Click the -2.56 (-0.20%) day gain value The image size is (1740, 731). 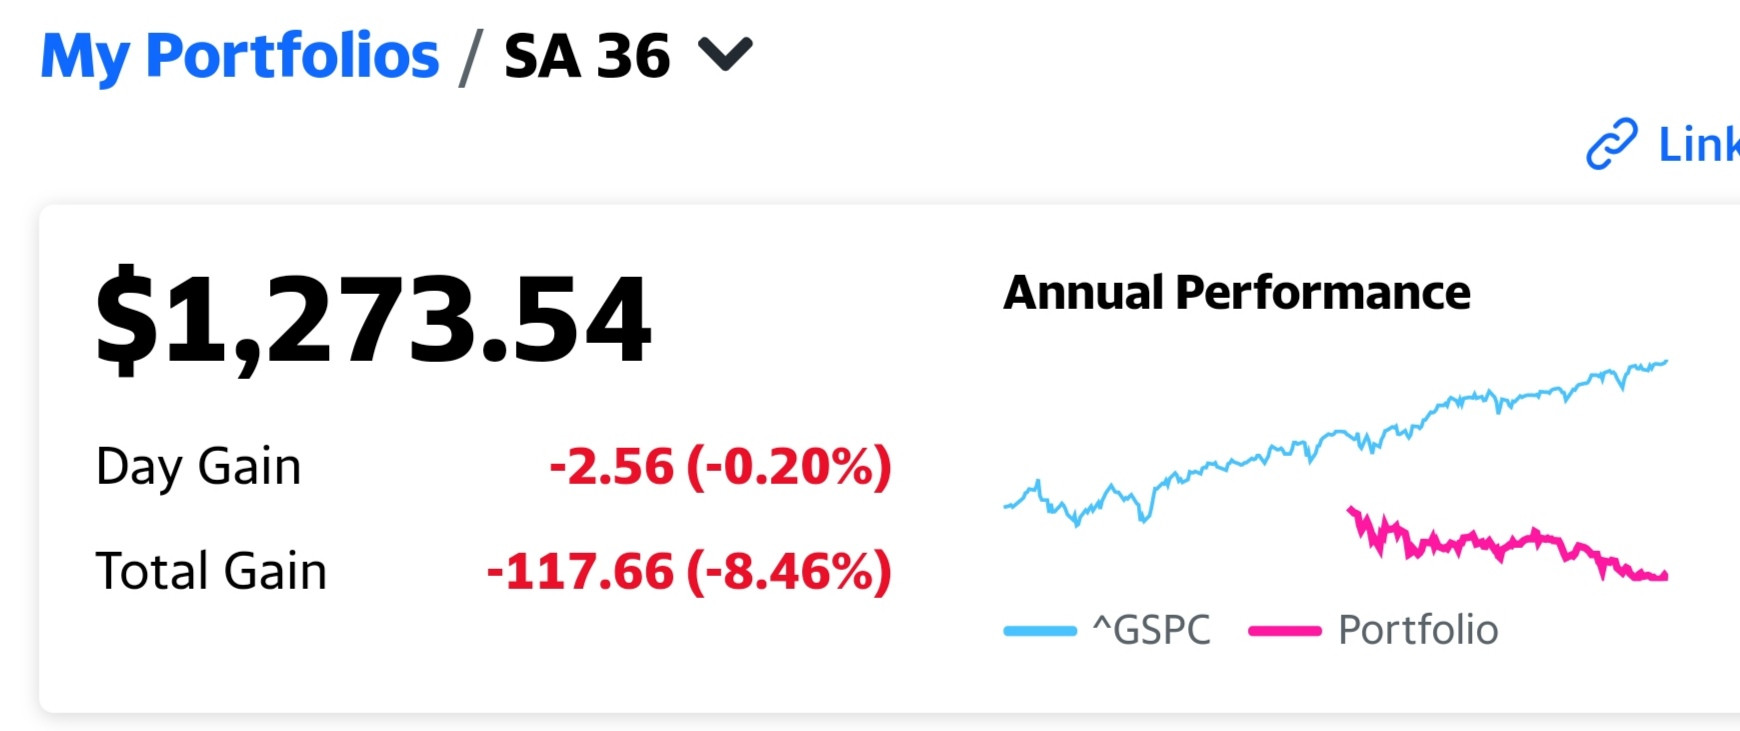click(x=720, y=467)
